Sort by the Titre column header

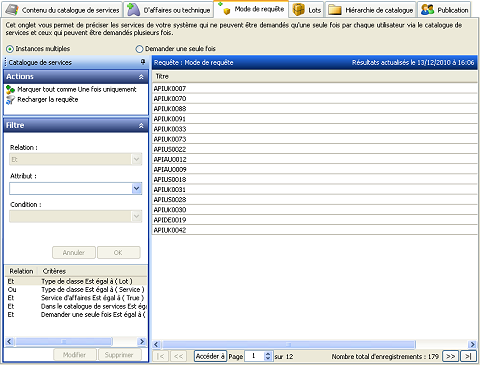315,77
